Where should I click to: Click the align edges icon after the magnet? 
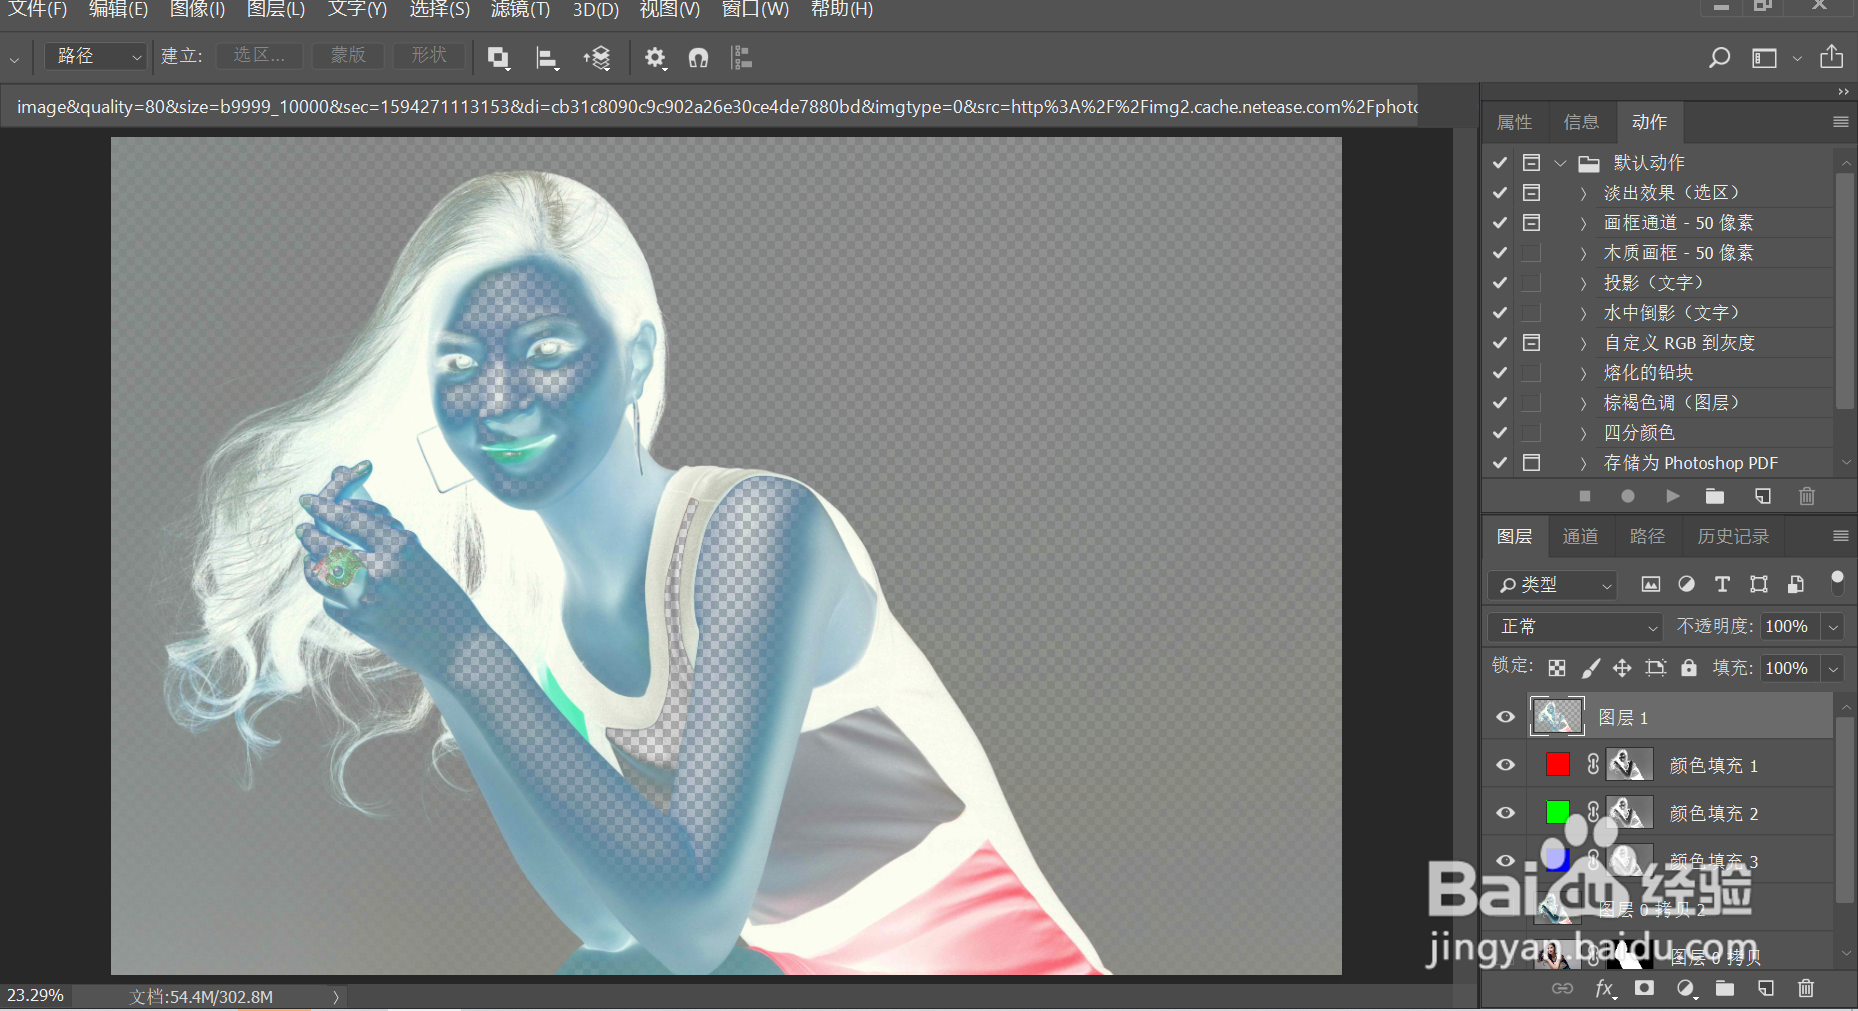coord(742,58)
